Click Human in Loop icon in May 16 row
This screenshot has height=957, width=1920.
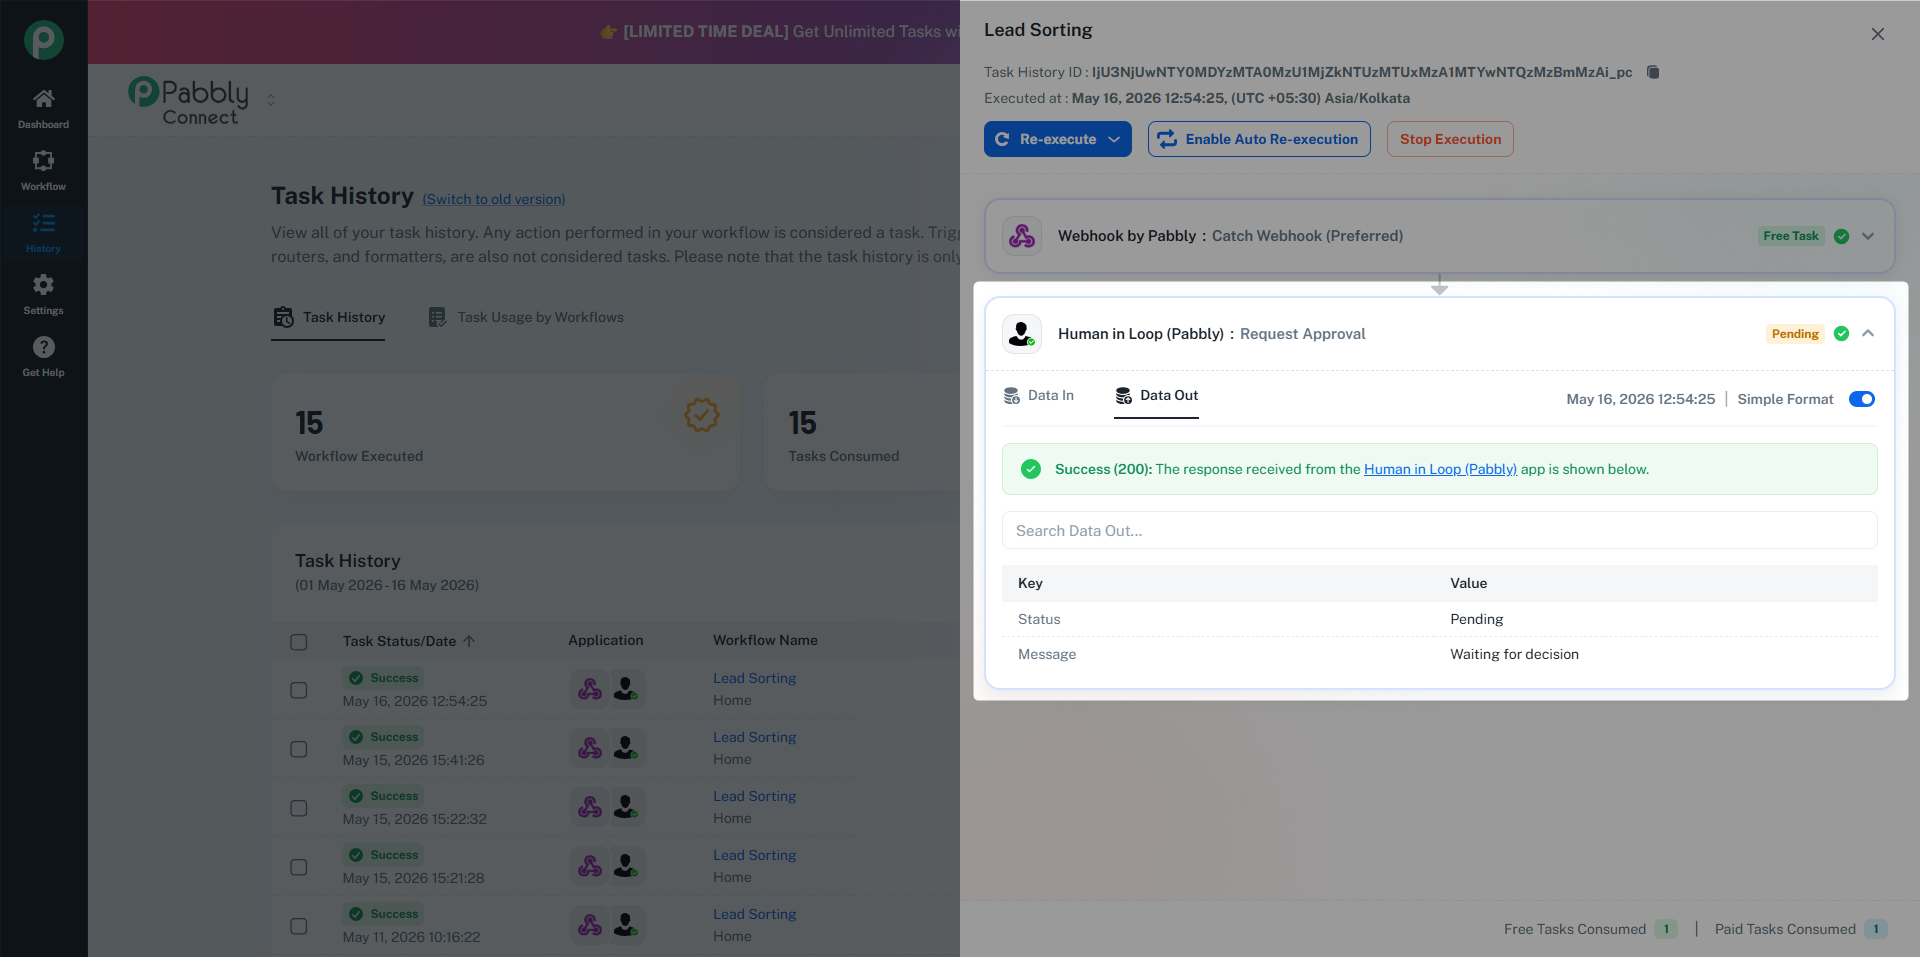coord(626,689)
